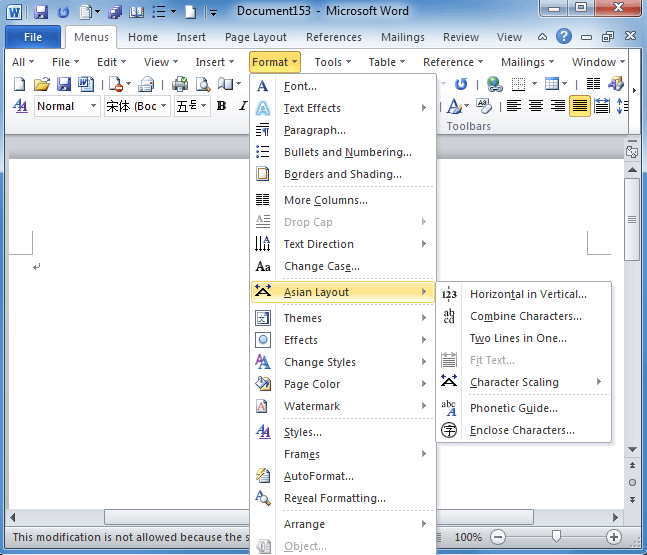Click the Enclose Characters icon
Image resolution: width=647 pixels, height=555 pixels.
point(449,430)
